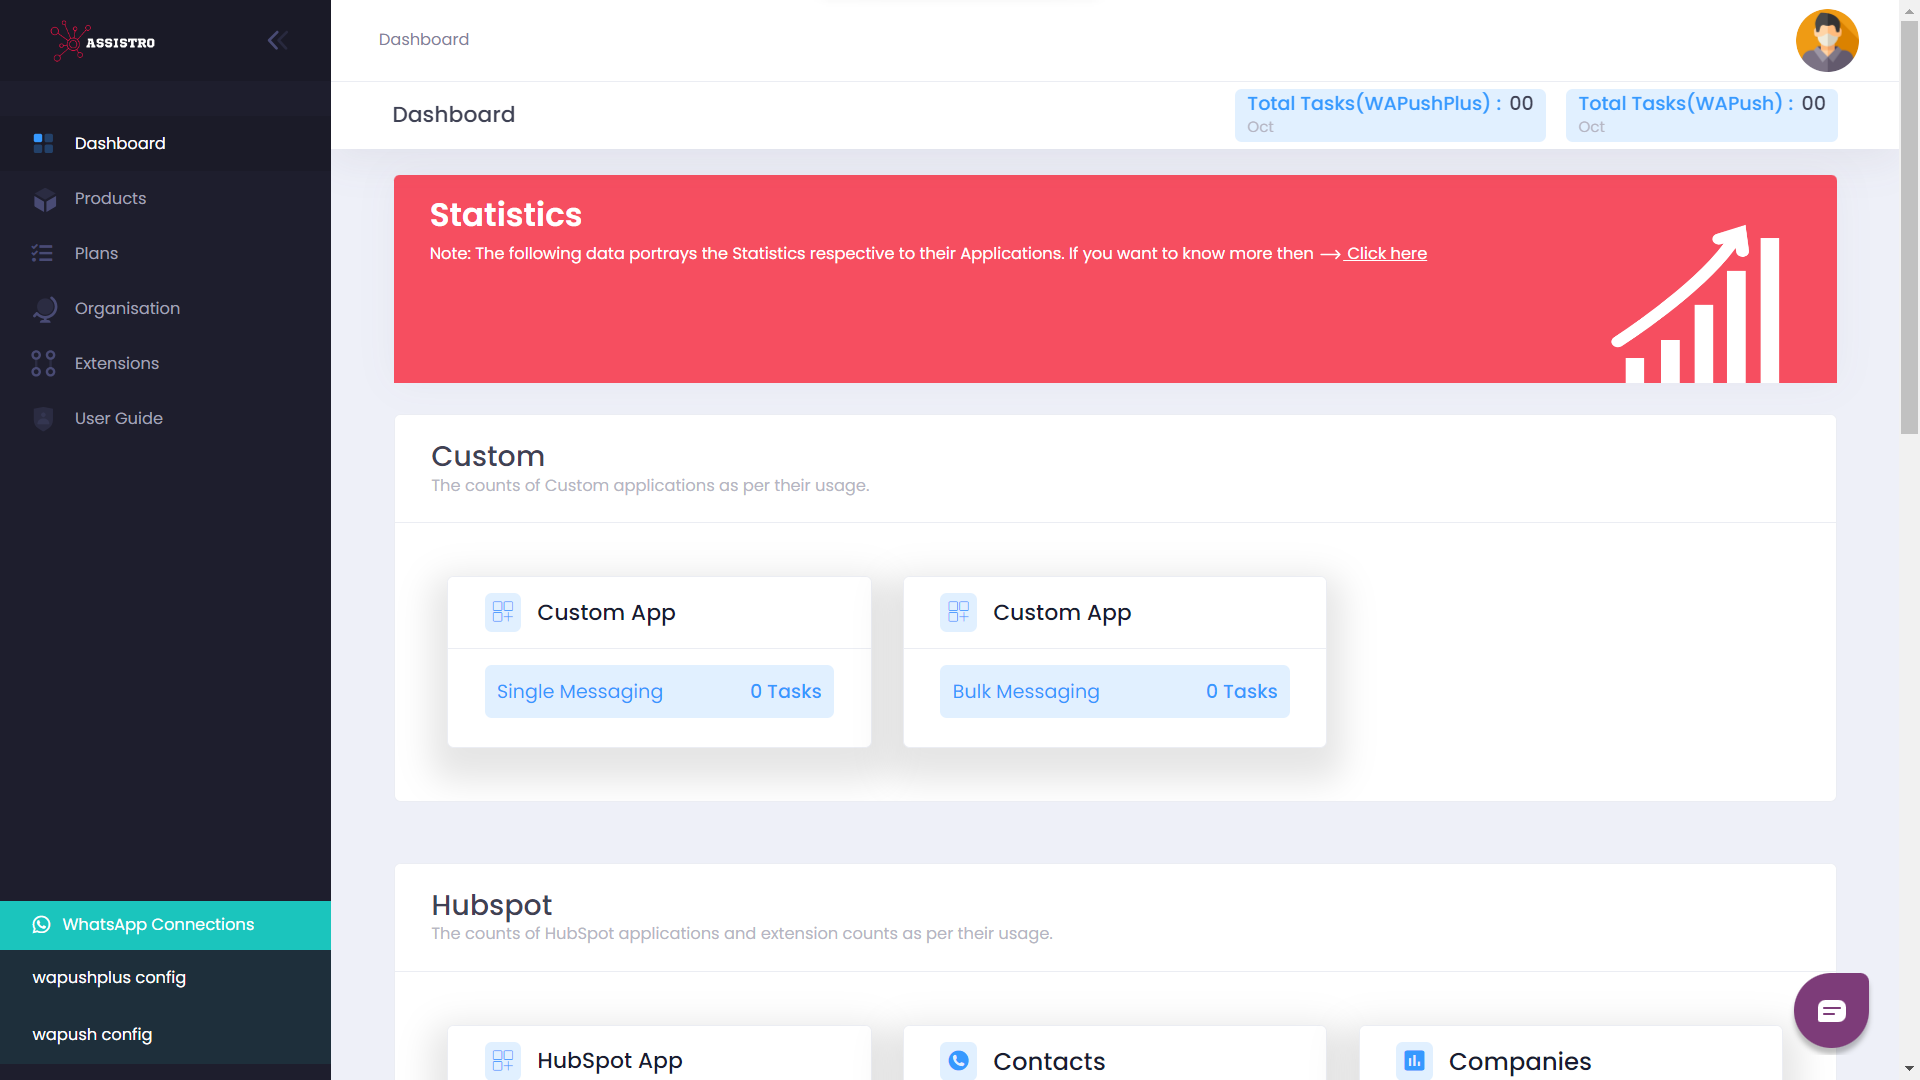Click the page vertical scrollbar
The image size is (1920, 1080).
[x=1909, y=230]
